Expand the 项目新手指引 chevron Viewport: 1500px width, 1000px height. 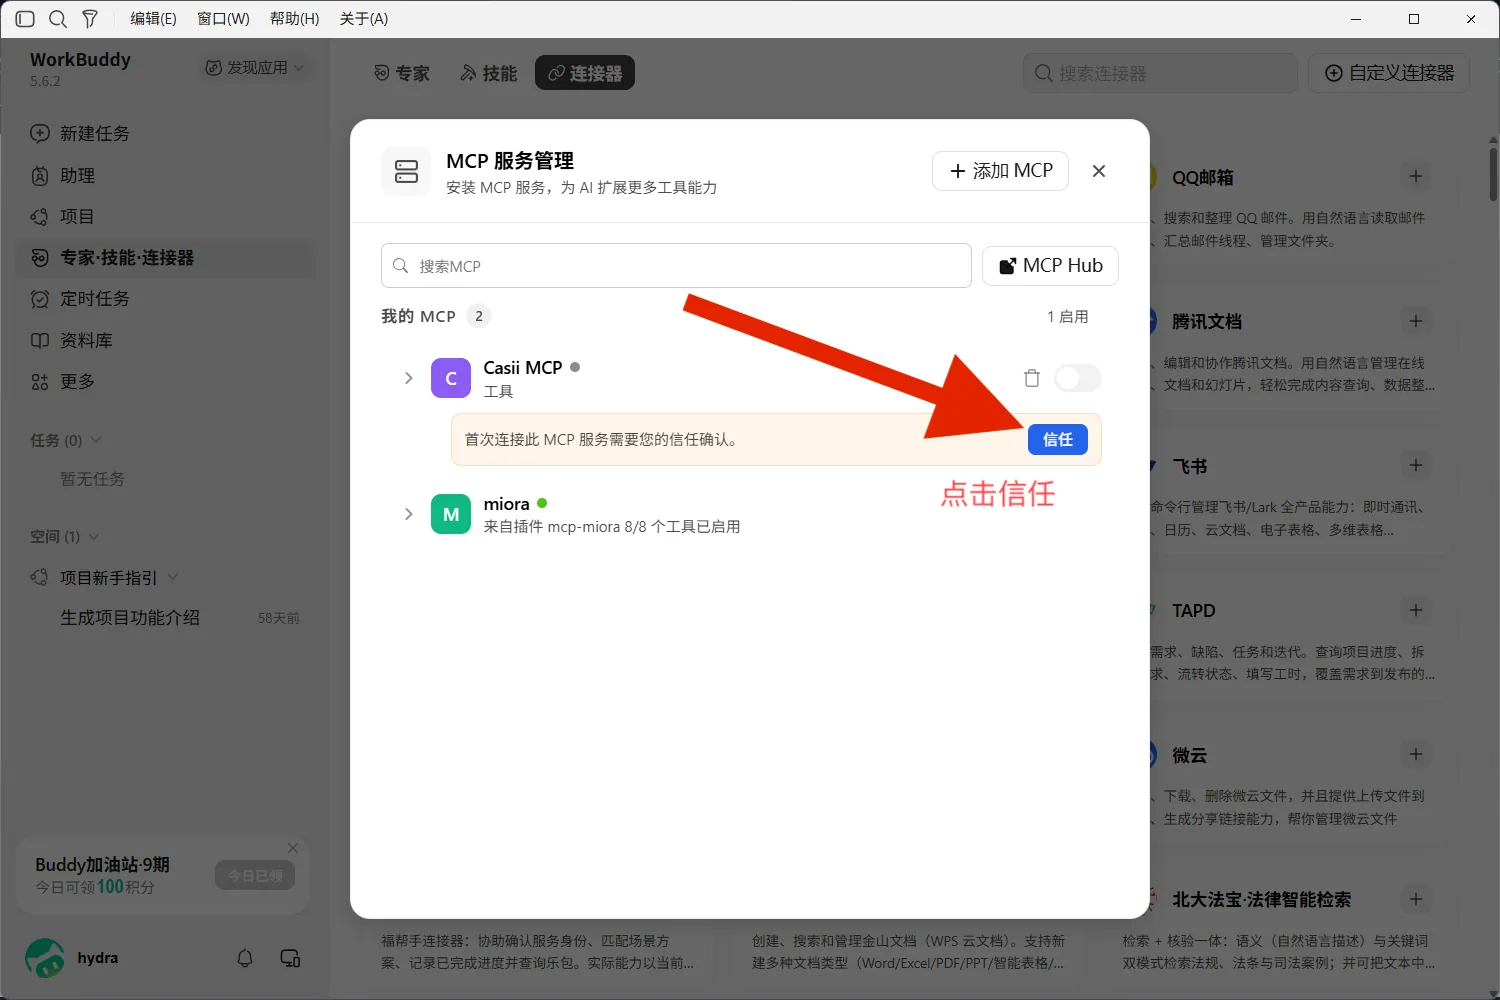coord(173,577)
